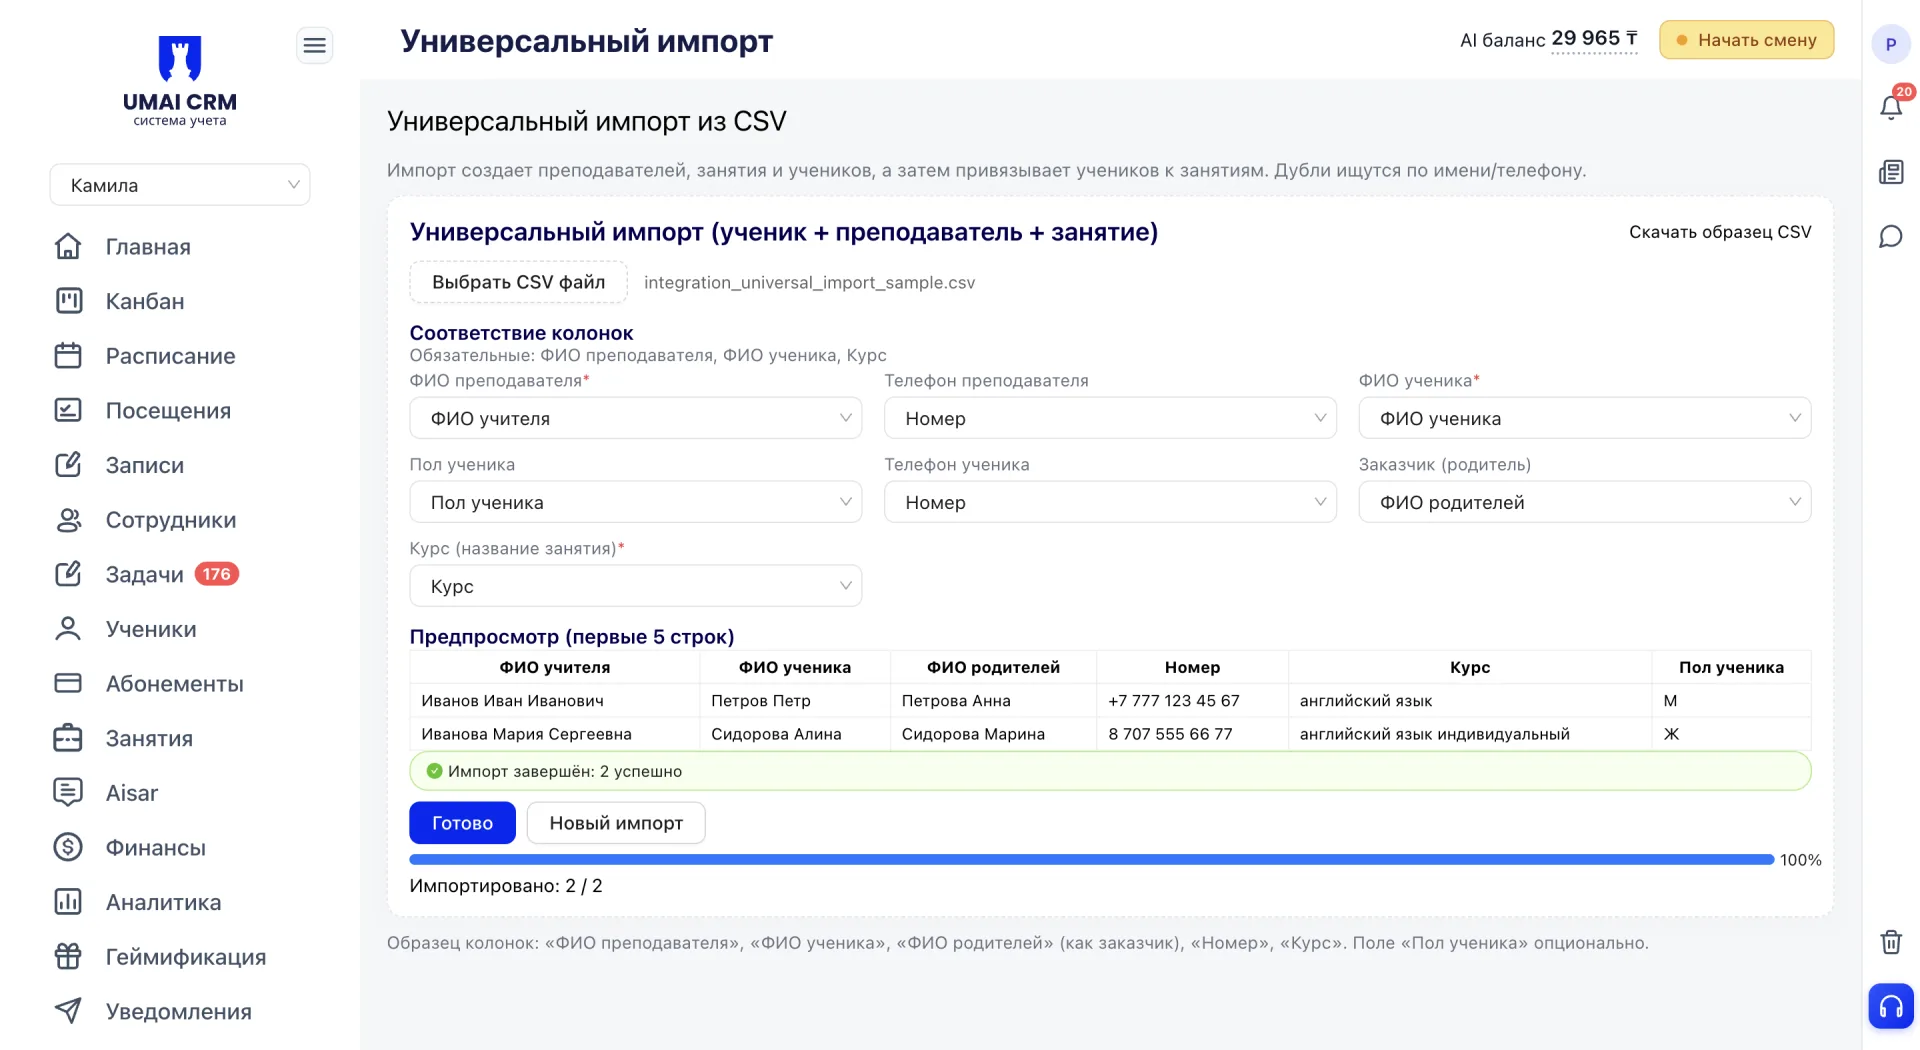Open Абонементы from sidebar
This screenshot has width=1920, height=1050.
tap(175, 684)
